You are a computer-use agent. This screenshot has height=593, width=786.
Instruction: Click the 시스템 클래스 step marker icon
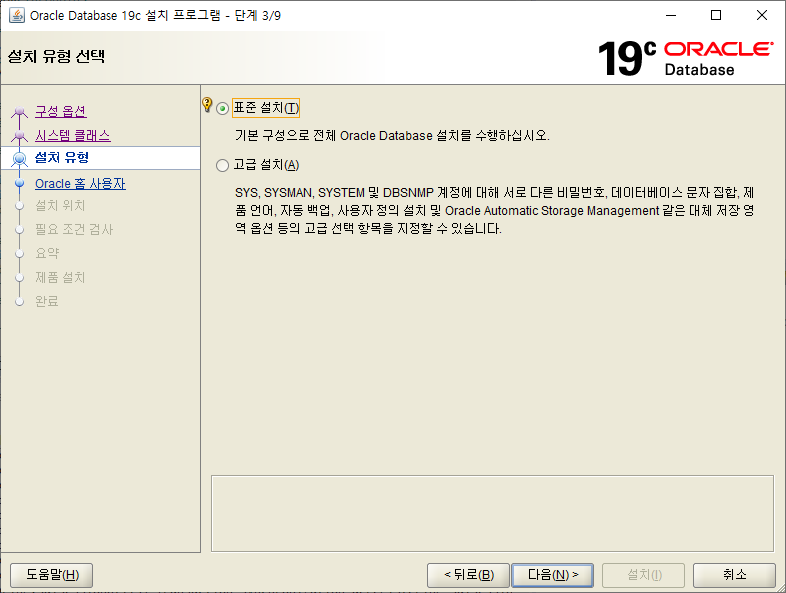[20, 135]
